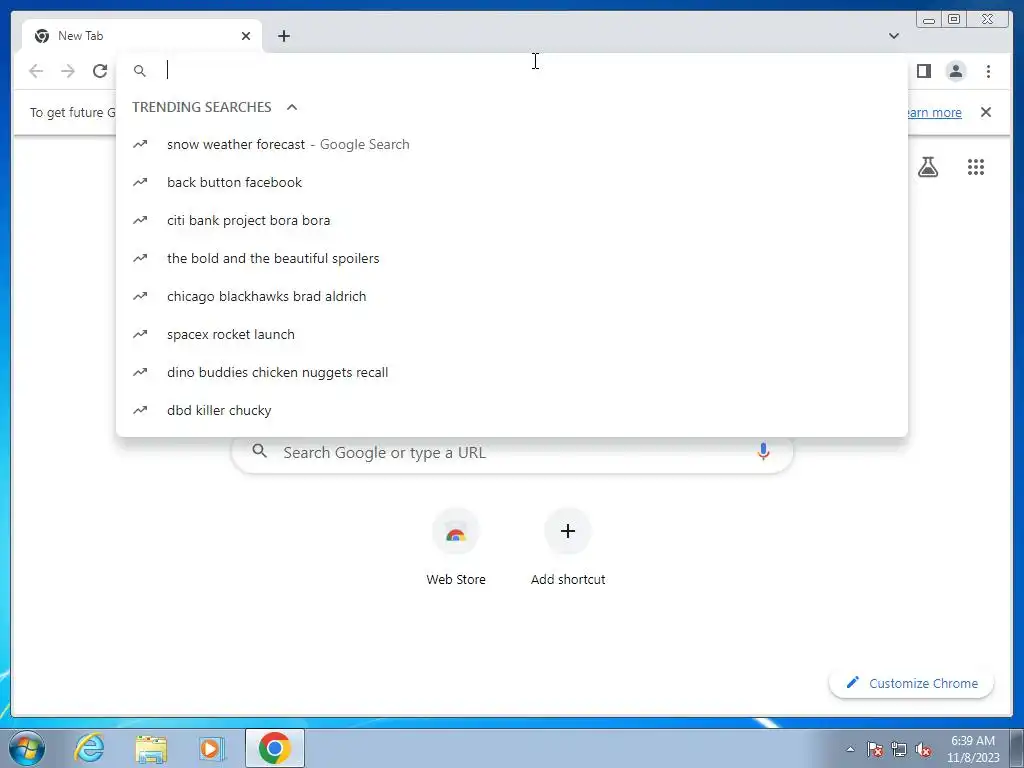The width and height of the screenshot is (1024, 768).
Task: Toggle the side panel icon
Action: point(923,71)
